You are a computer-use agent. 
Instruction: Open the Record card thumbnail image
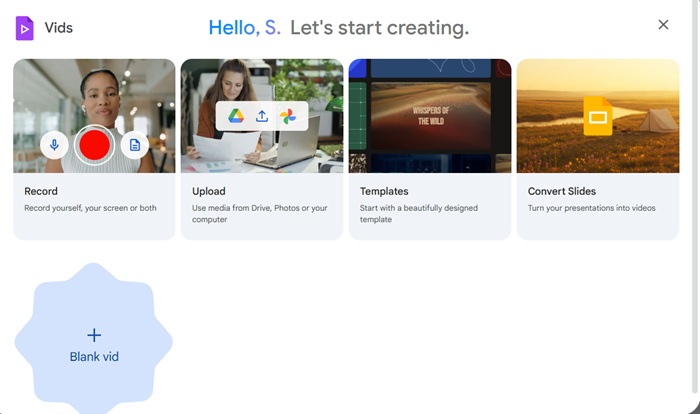pos(94,116)
